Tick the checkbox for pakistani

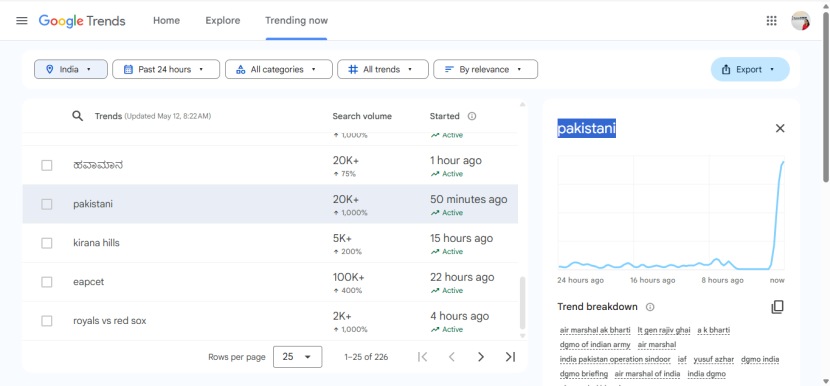point(47,204)
